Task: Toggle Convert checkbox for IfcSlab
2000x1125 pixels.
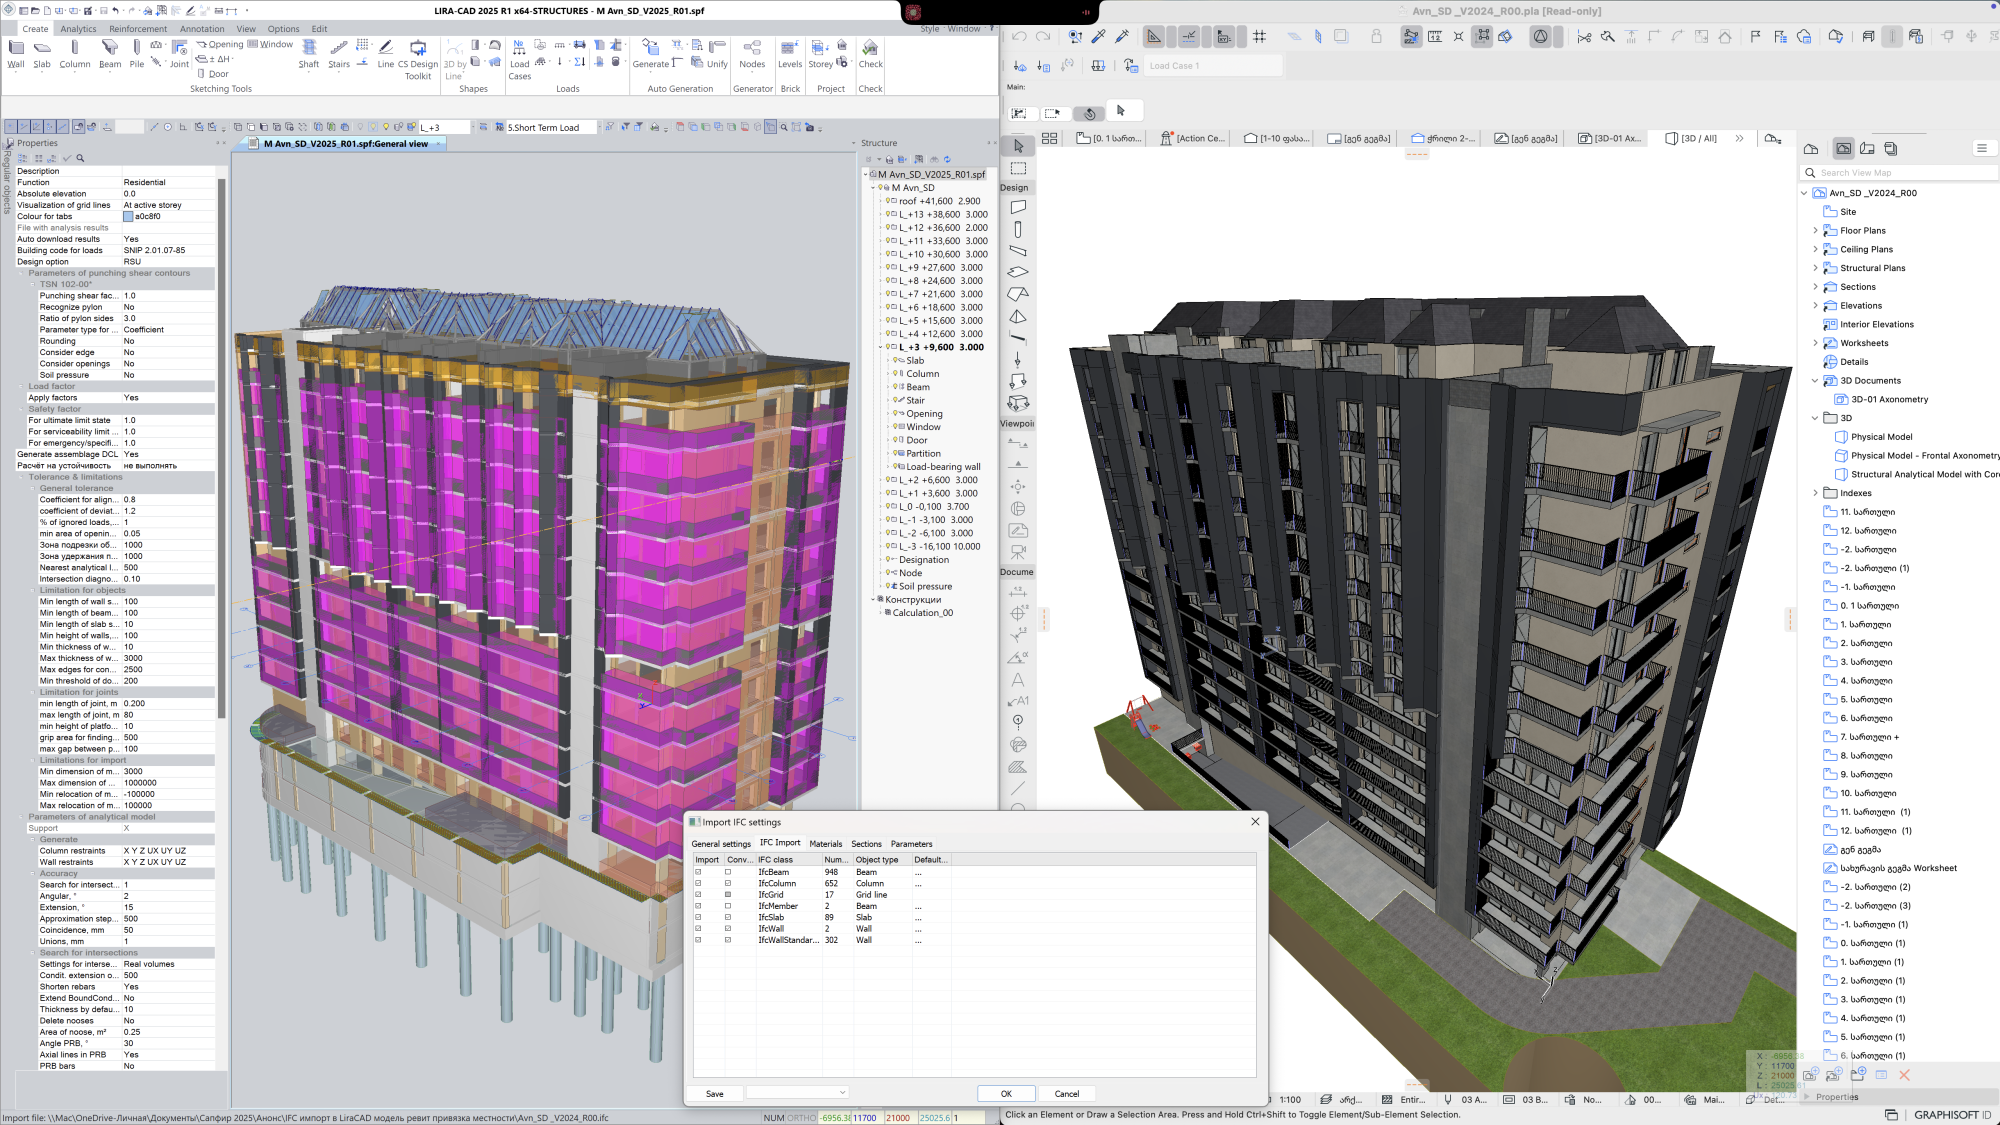Action: (x=728, y=917)
